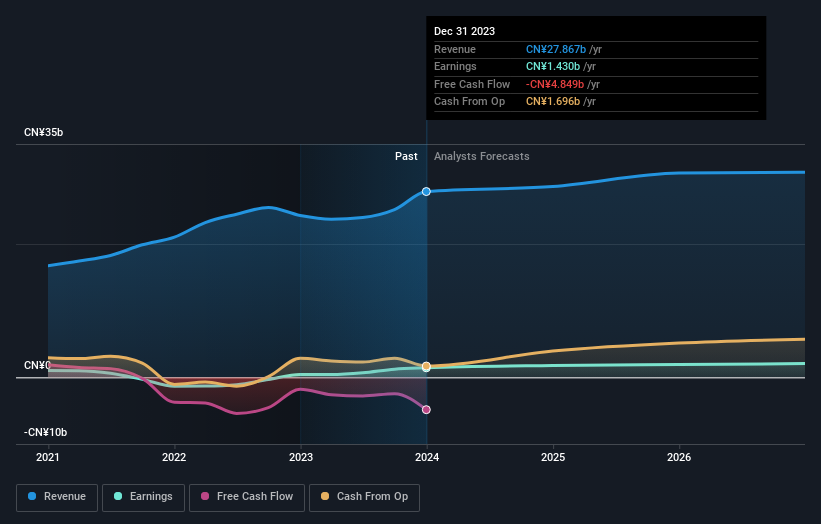Click the CN¥1.430b earnings value

click(x=553, y=66)
